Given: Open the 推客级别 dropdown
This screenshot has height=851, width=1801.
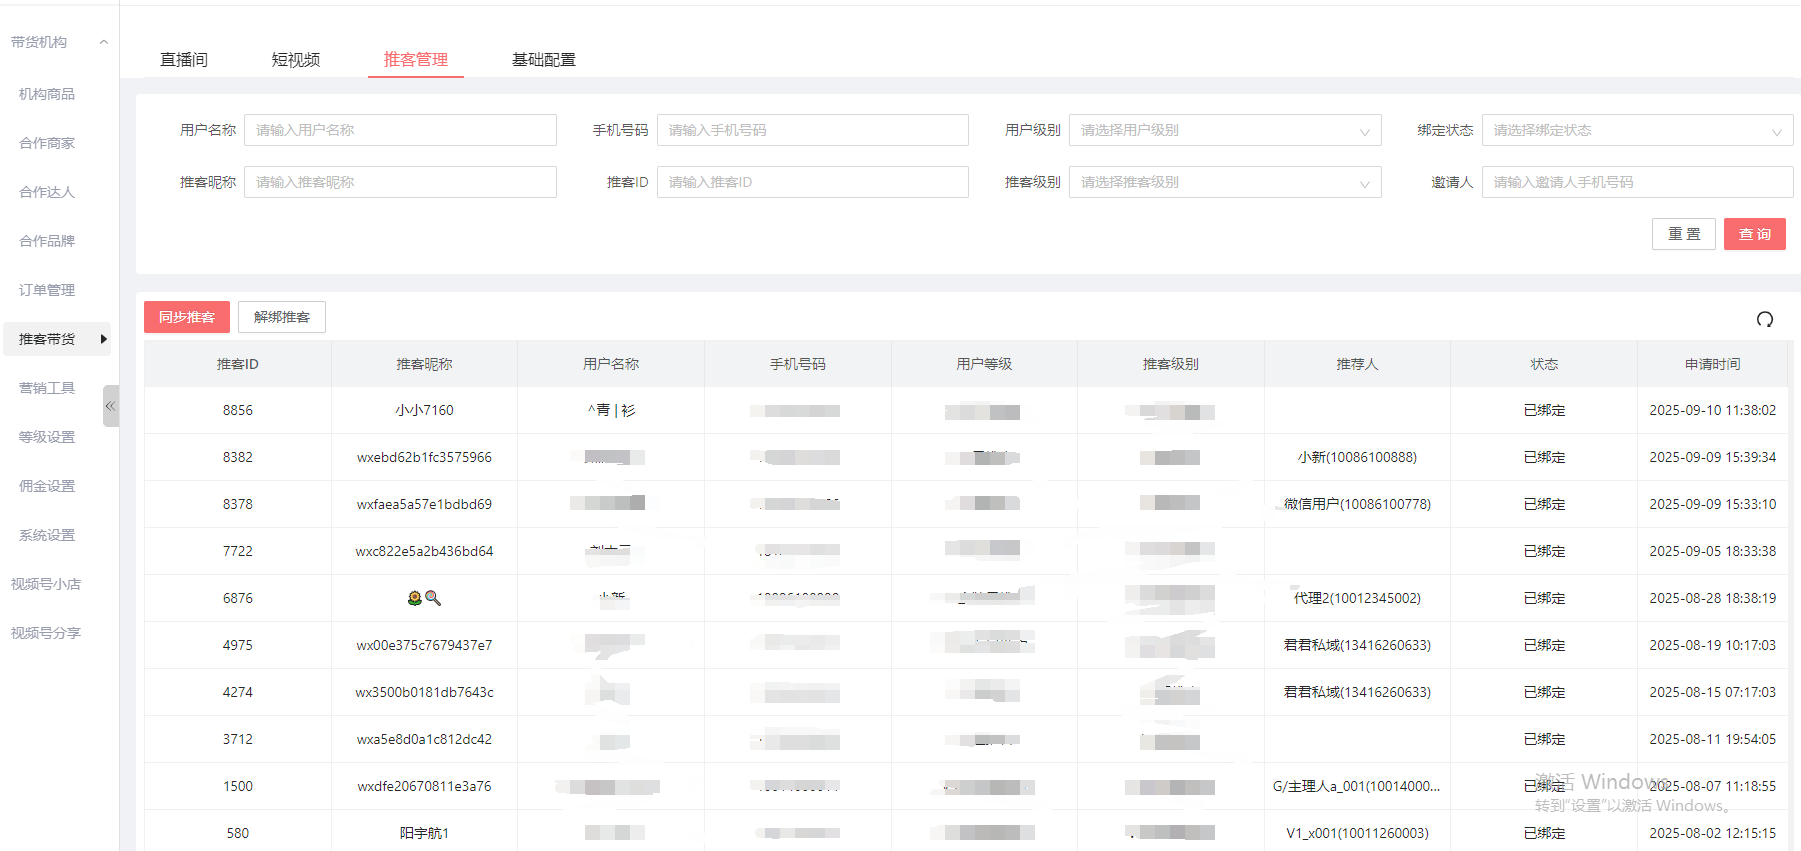Looking at the screenshot, I should [1224, 182].
